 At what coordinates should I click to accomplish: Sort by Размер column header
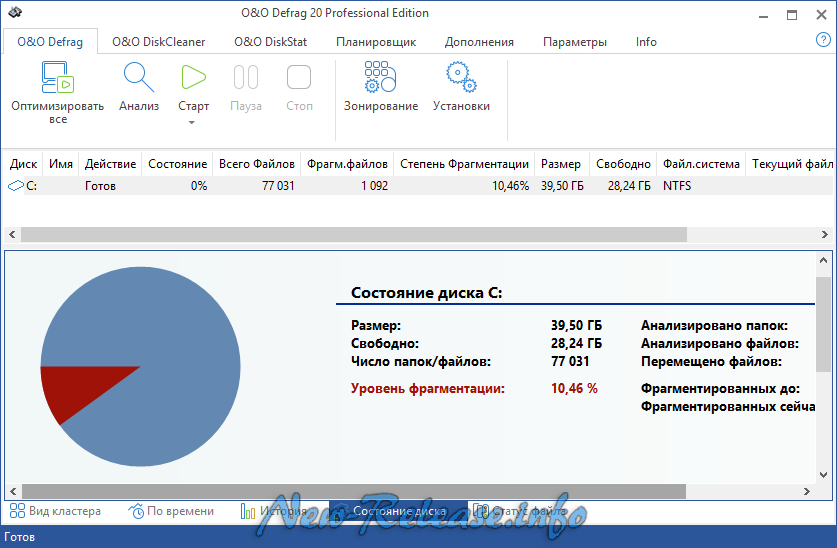561,164
